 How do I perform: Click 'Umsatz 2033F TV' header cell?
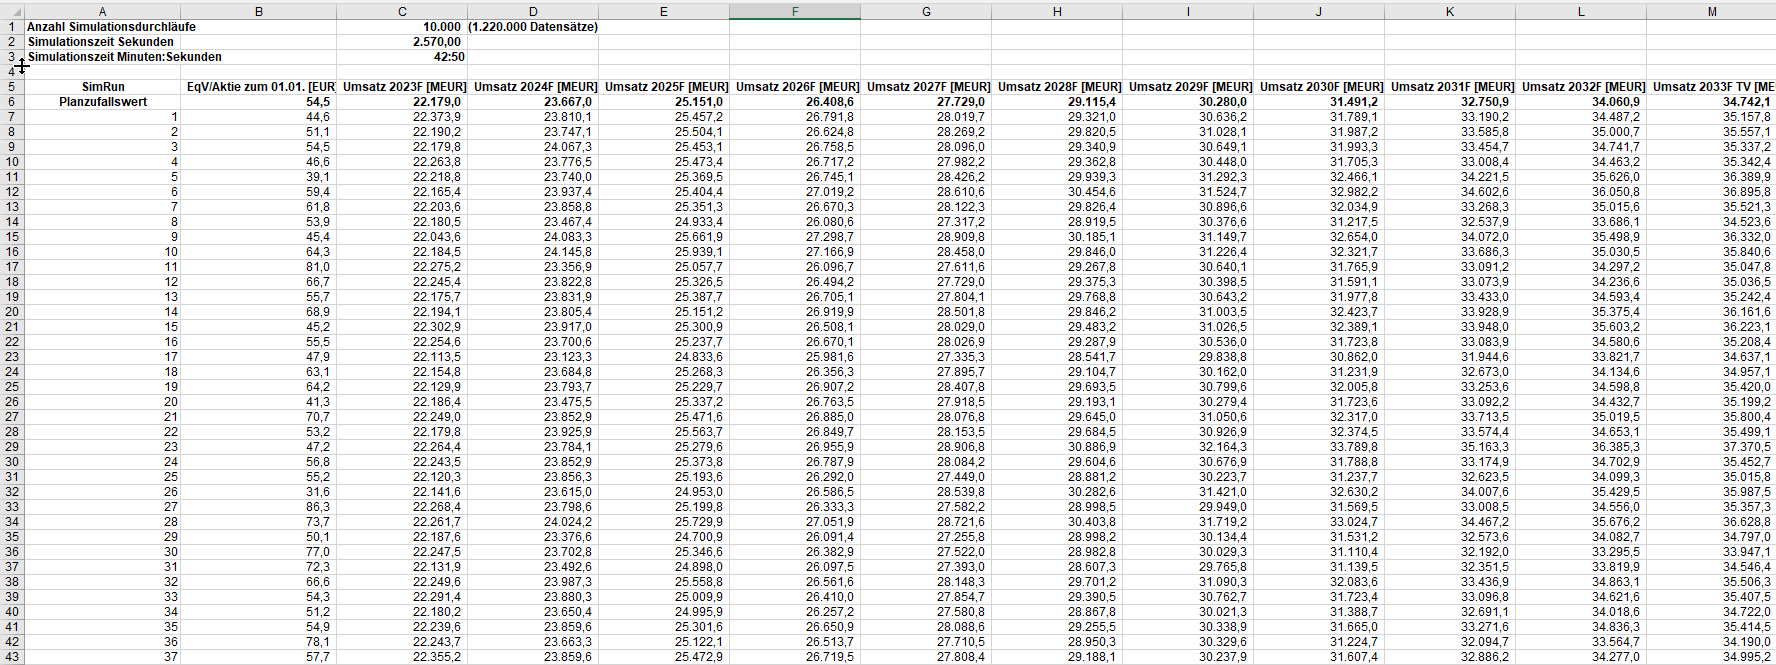(1712, 87)
